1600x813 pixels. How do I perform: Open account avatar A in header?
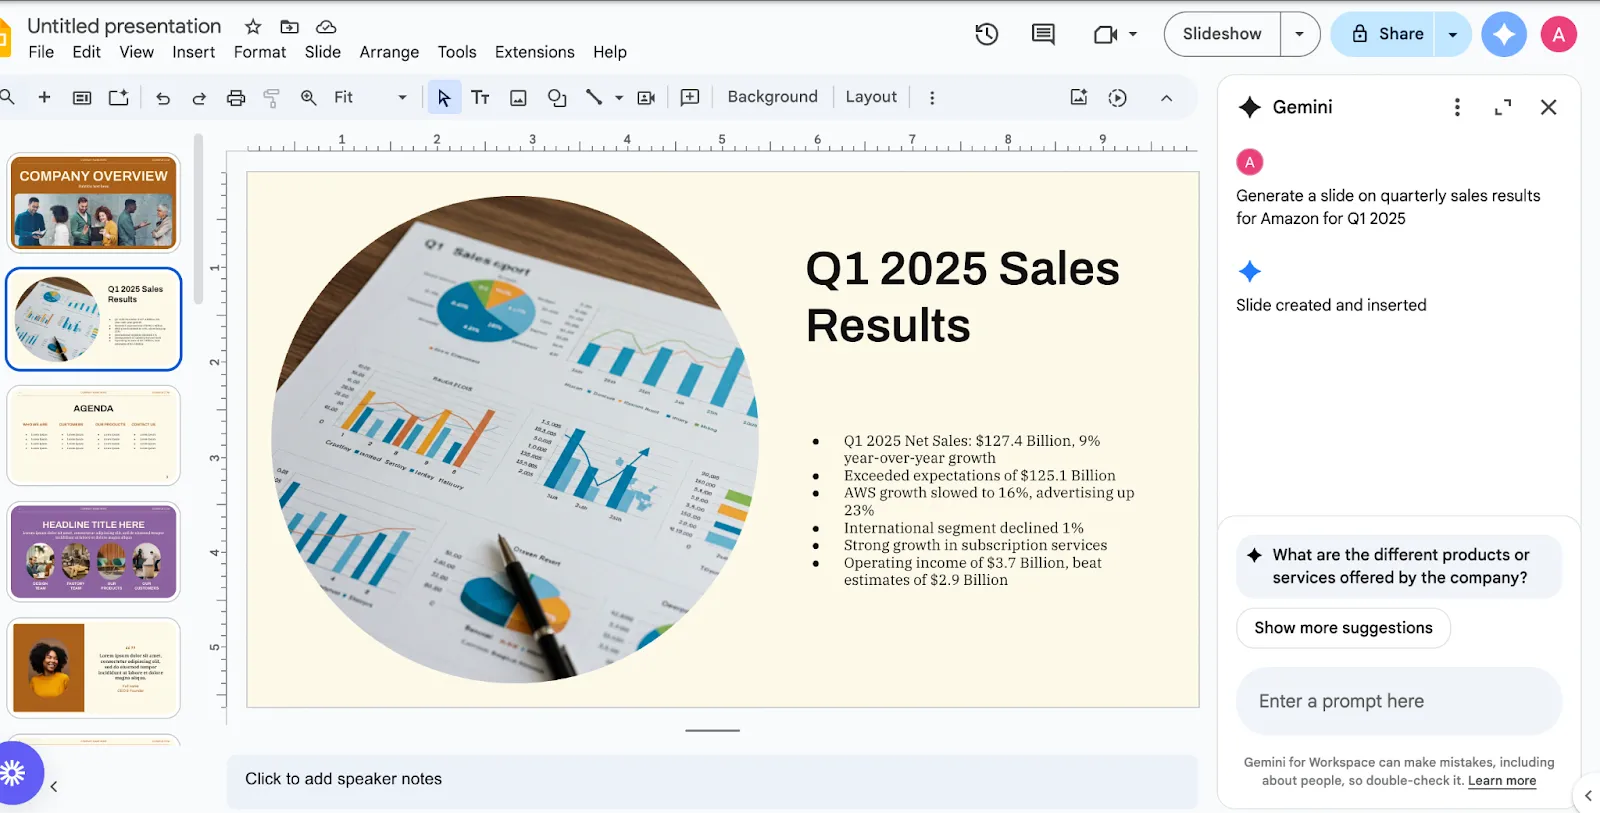[x=1558, y=34]
